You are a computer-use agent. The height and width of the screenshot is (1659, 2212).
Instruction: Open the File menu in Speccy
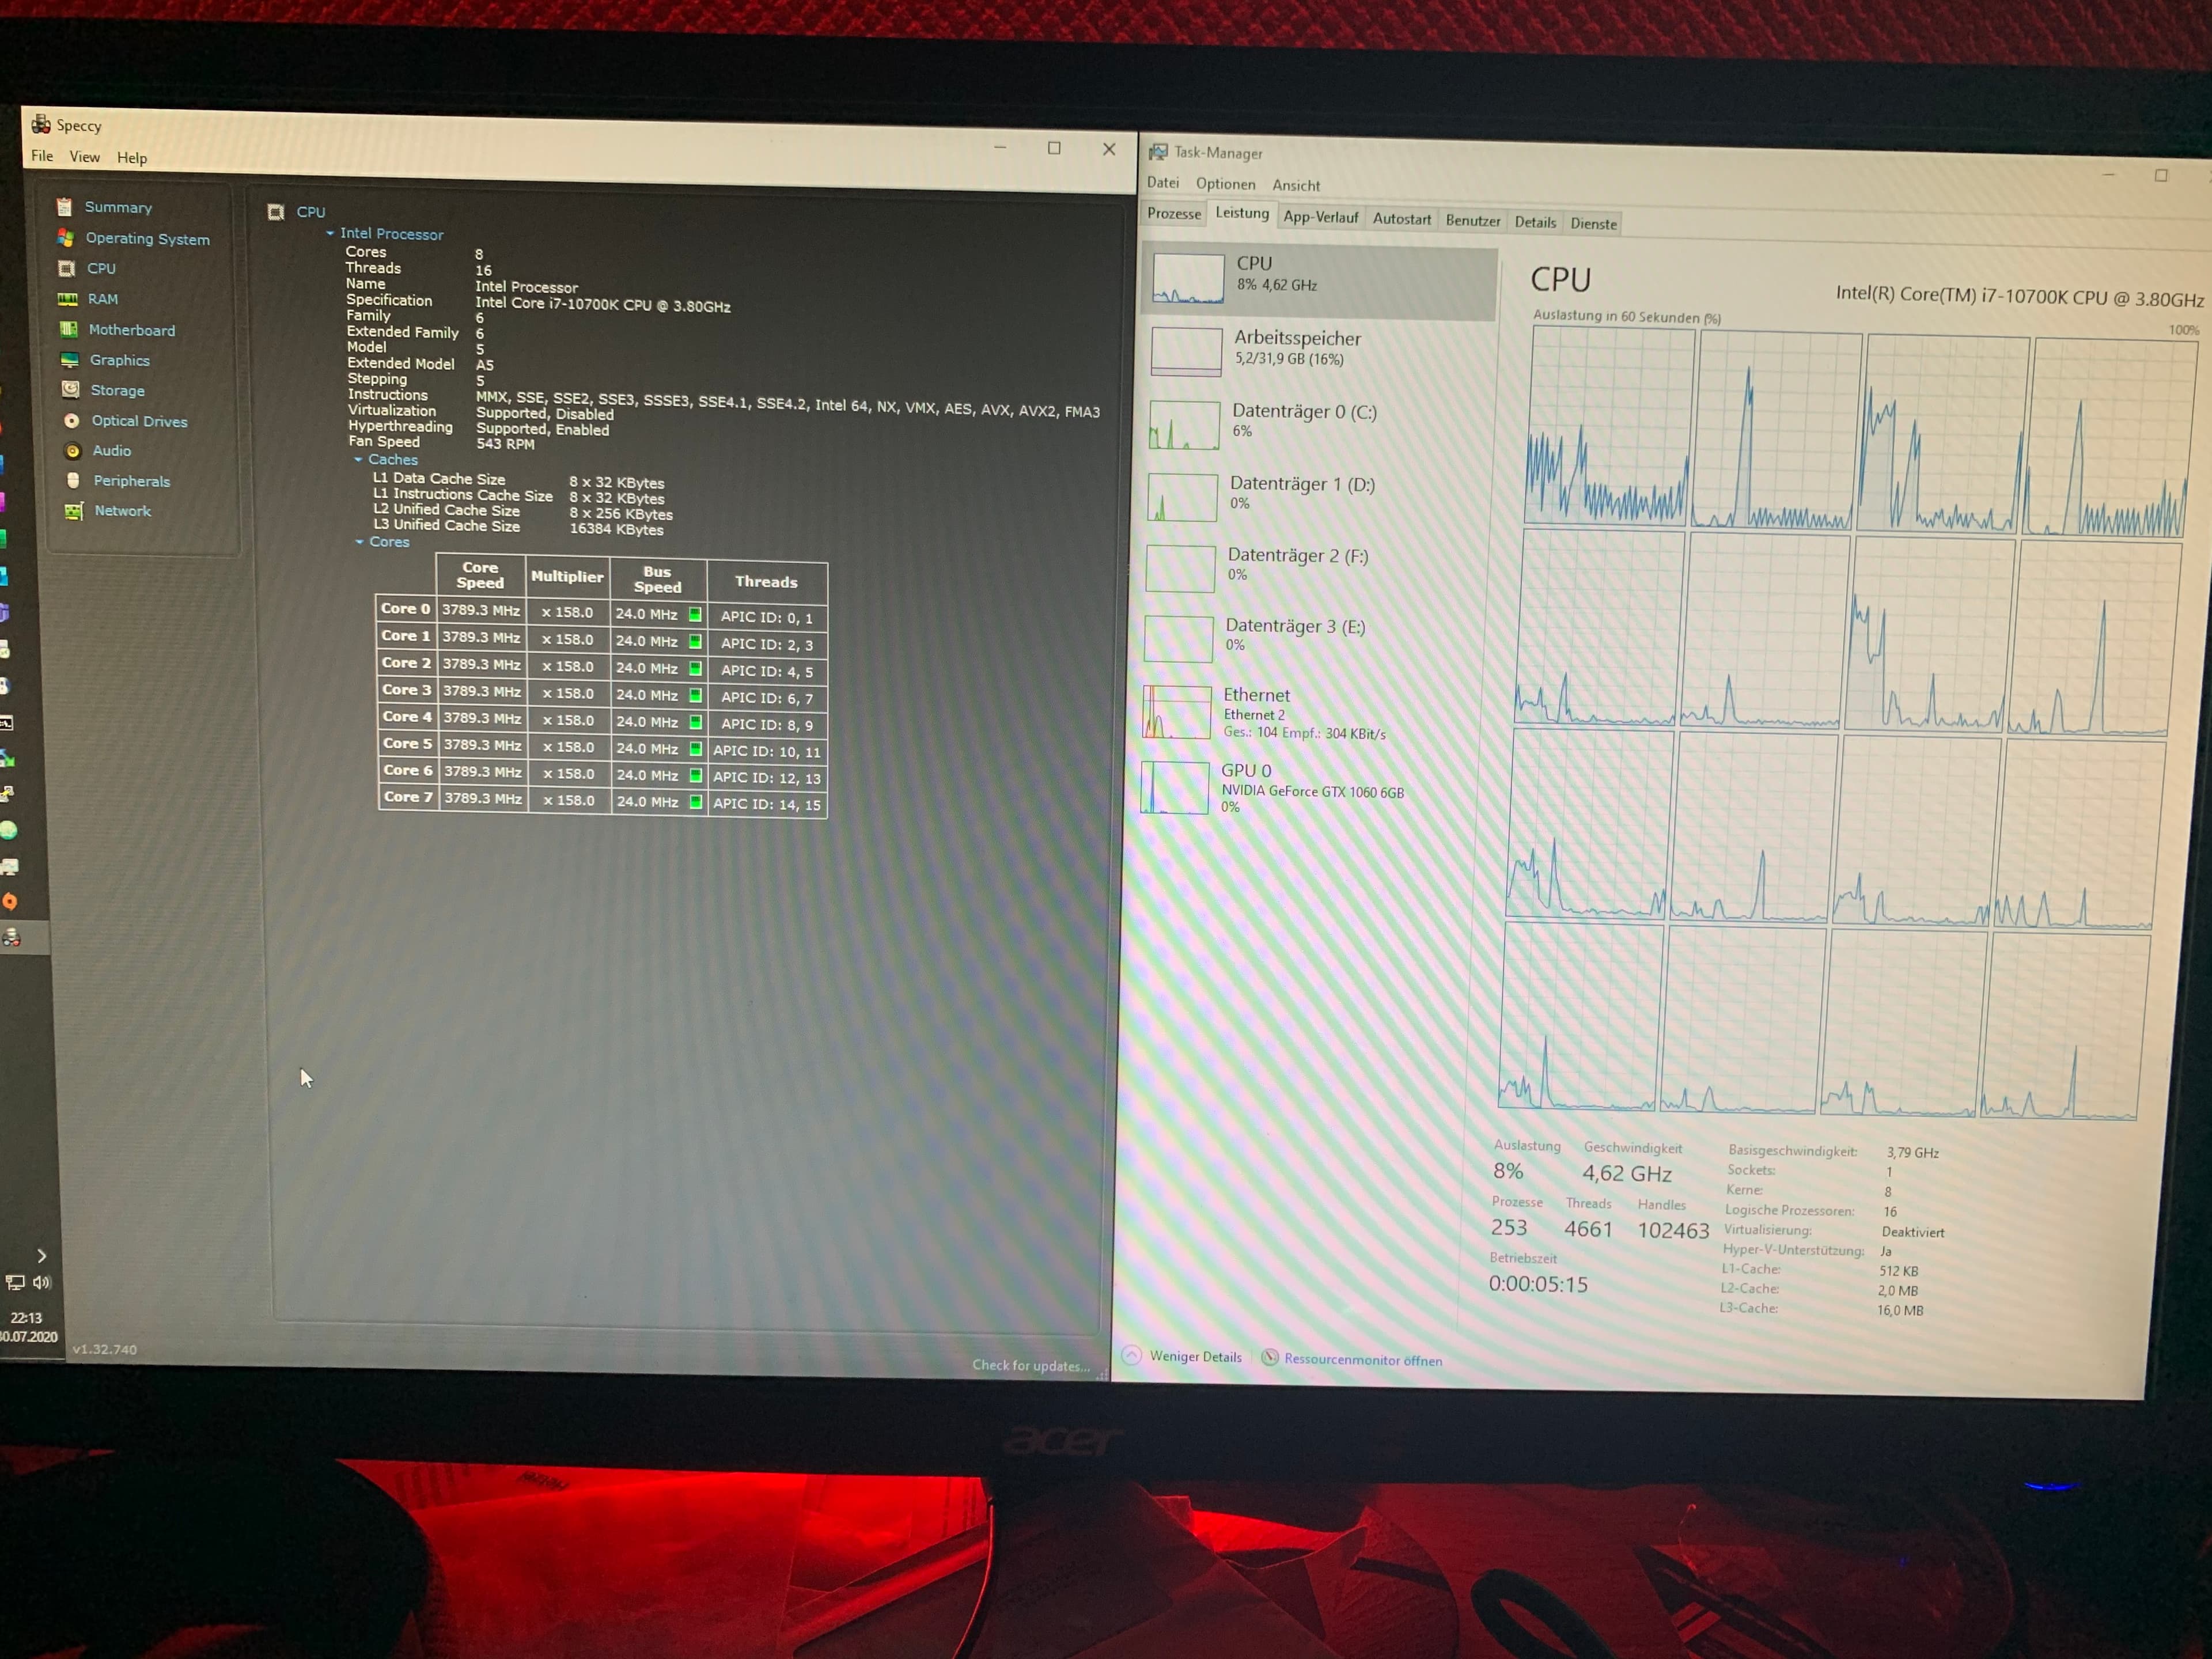[42, 156]
